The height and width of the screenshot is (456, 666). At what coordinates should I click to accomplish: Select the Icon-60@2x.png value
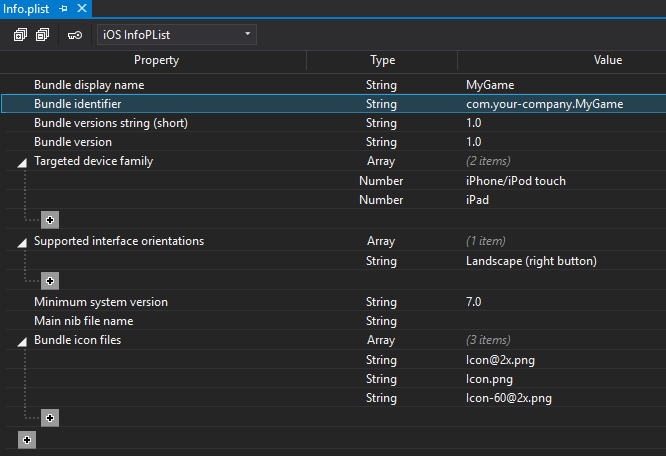point(509,398)
